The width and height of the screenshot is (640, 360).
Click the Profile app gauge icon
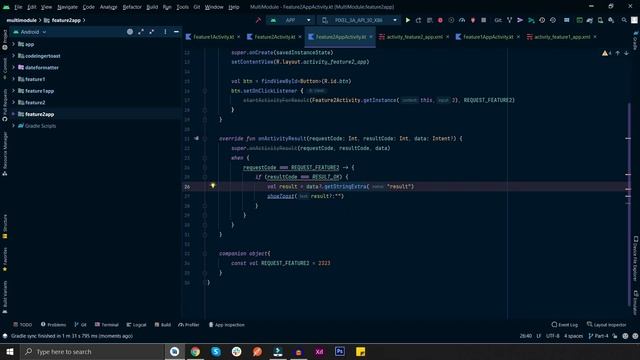coord(462,20)
